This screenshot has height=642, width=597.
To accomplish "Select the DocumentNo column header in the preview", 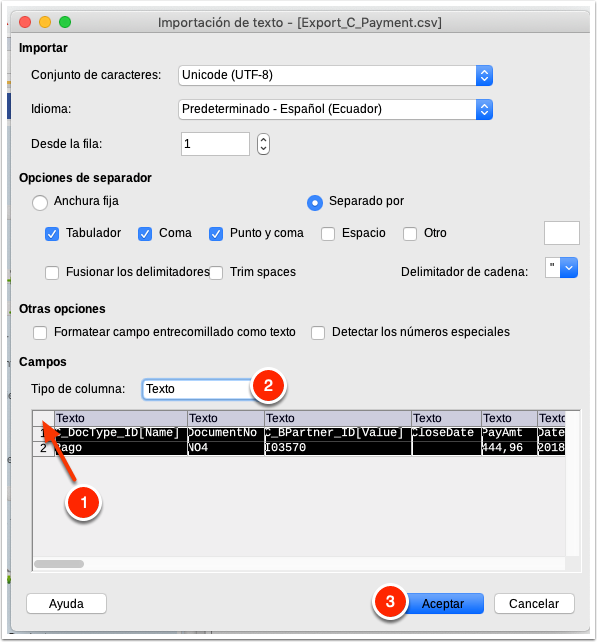I will click(x=226, y=418).
